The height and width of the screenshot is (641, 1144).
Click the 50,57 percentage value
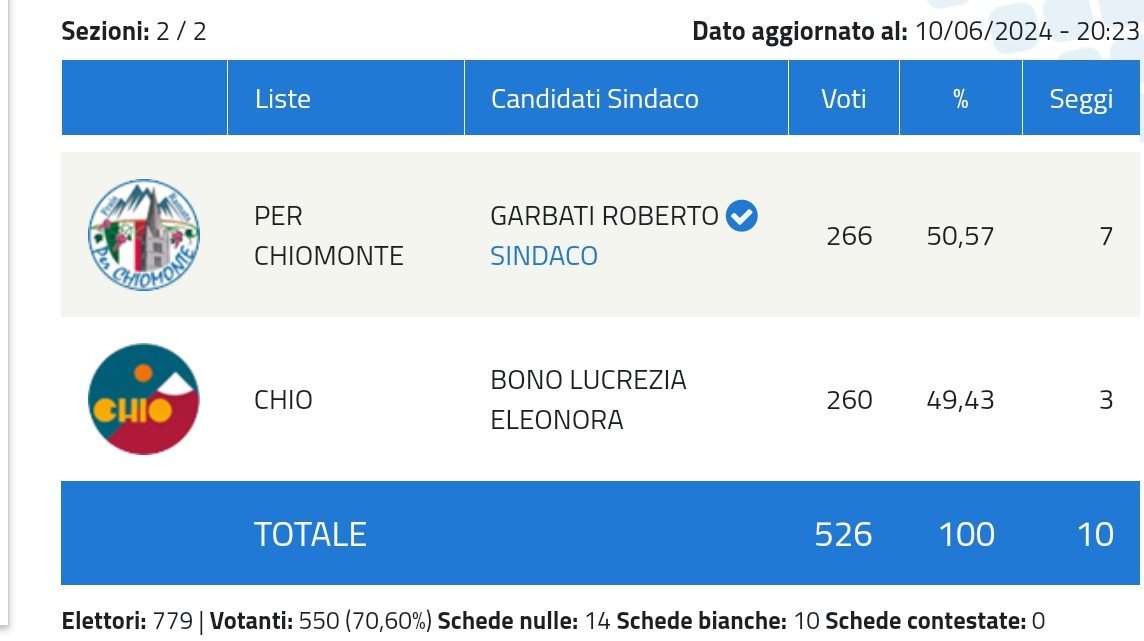[960, 236]
